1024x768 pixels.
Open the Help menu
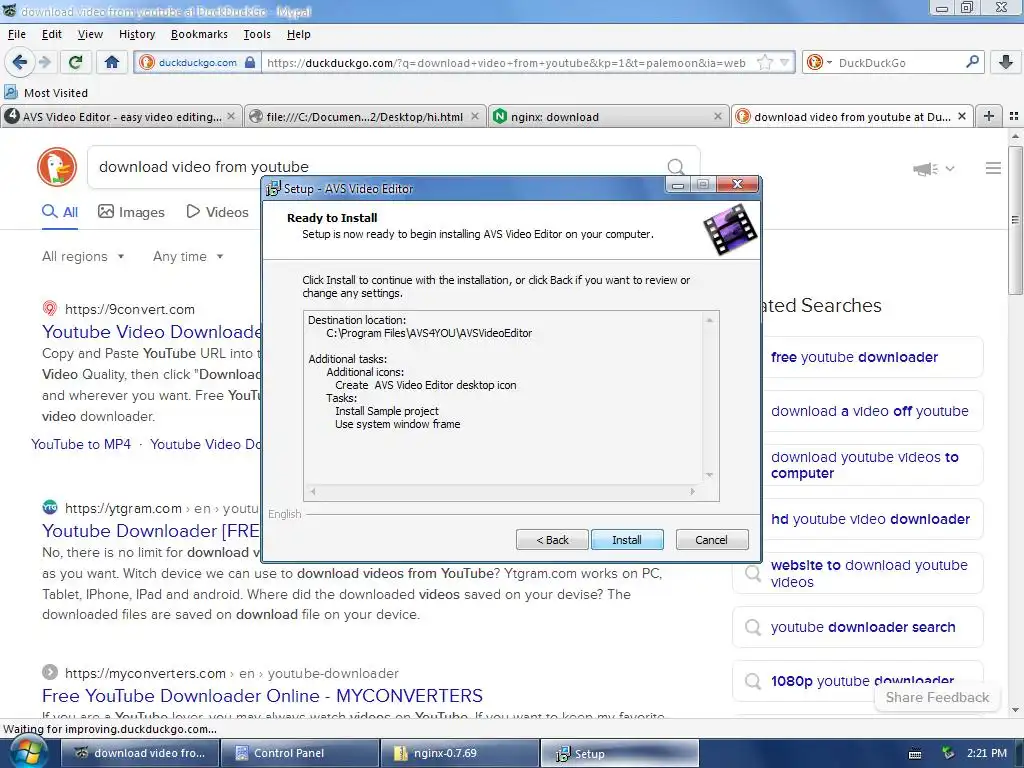point(298,34)
